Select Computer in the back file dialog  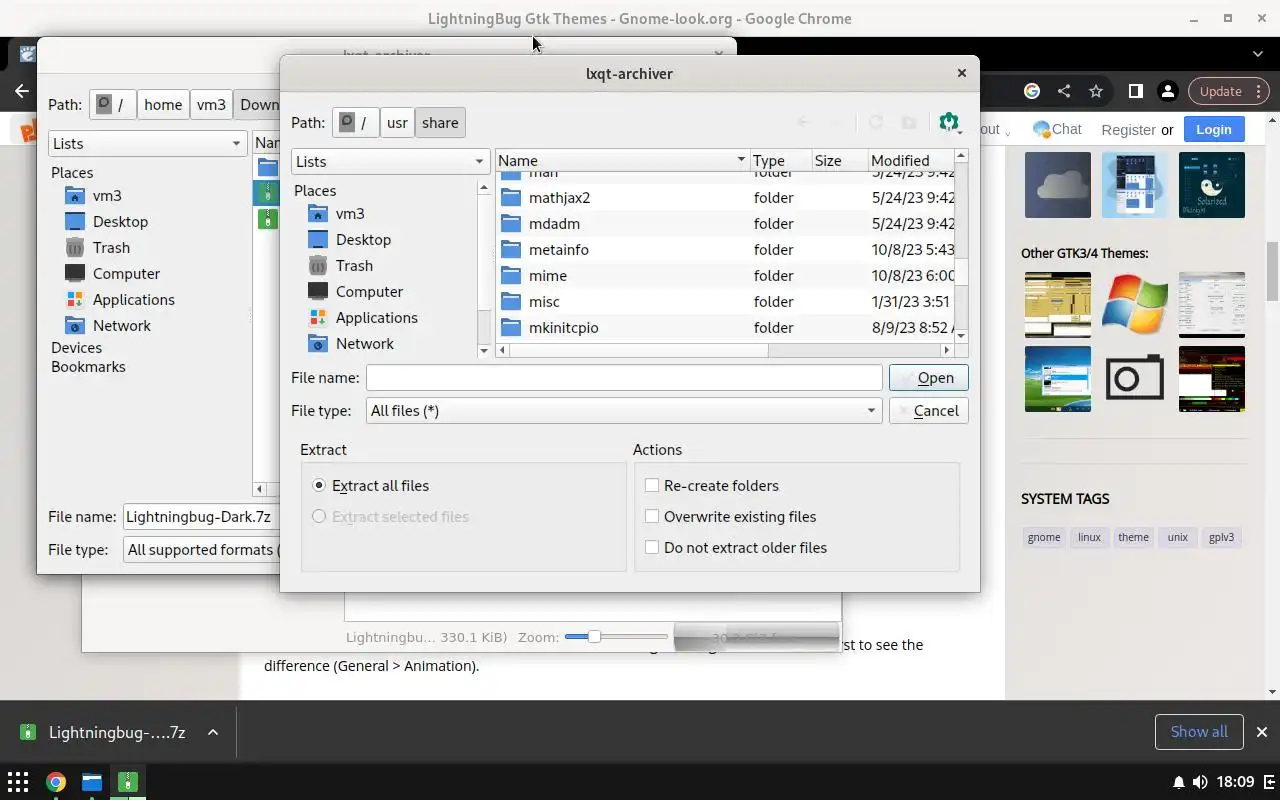(x=126, y=274)
